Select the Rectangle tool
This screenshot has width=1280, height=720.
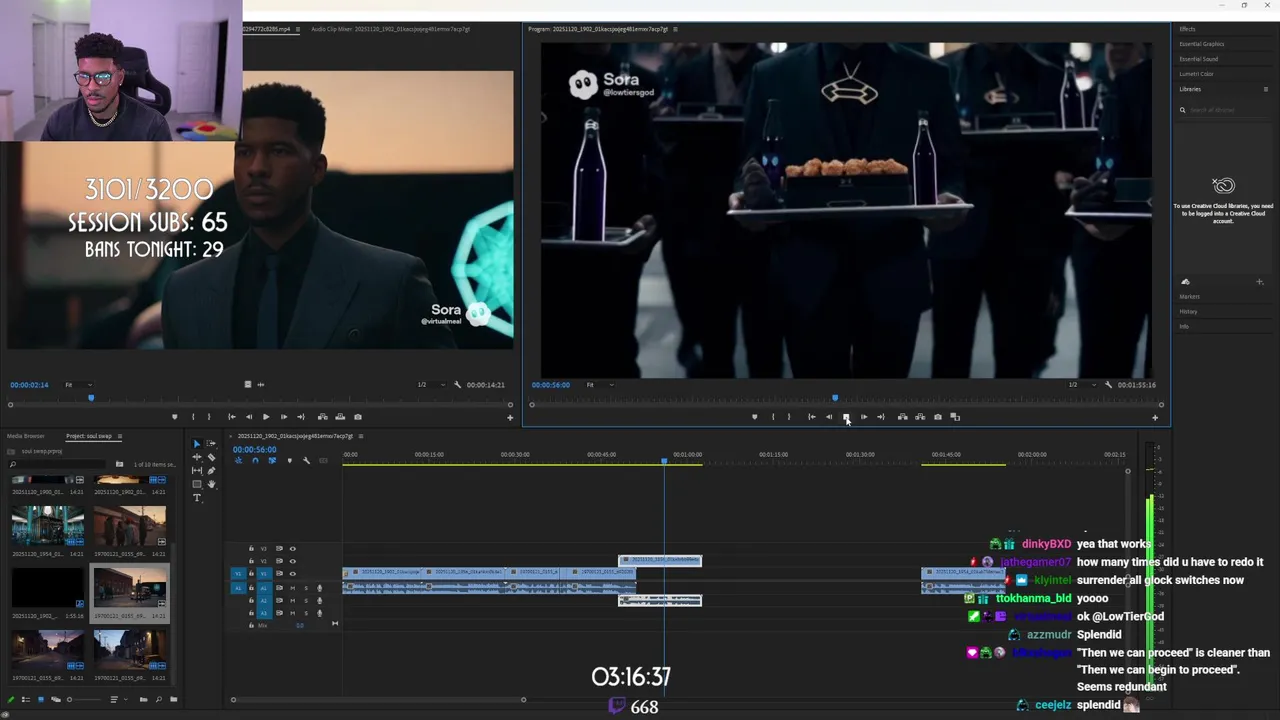pyautogui.click(x=197, y=484)
